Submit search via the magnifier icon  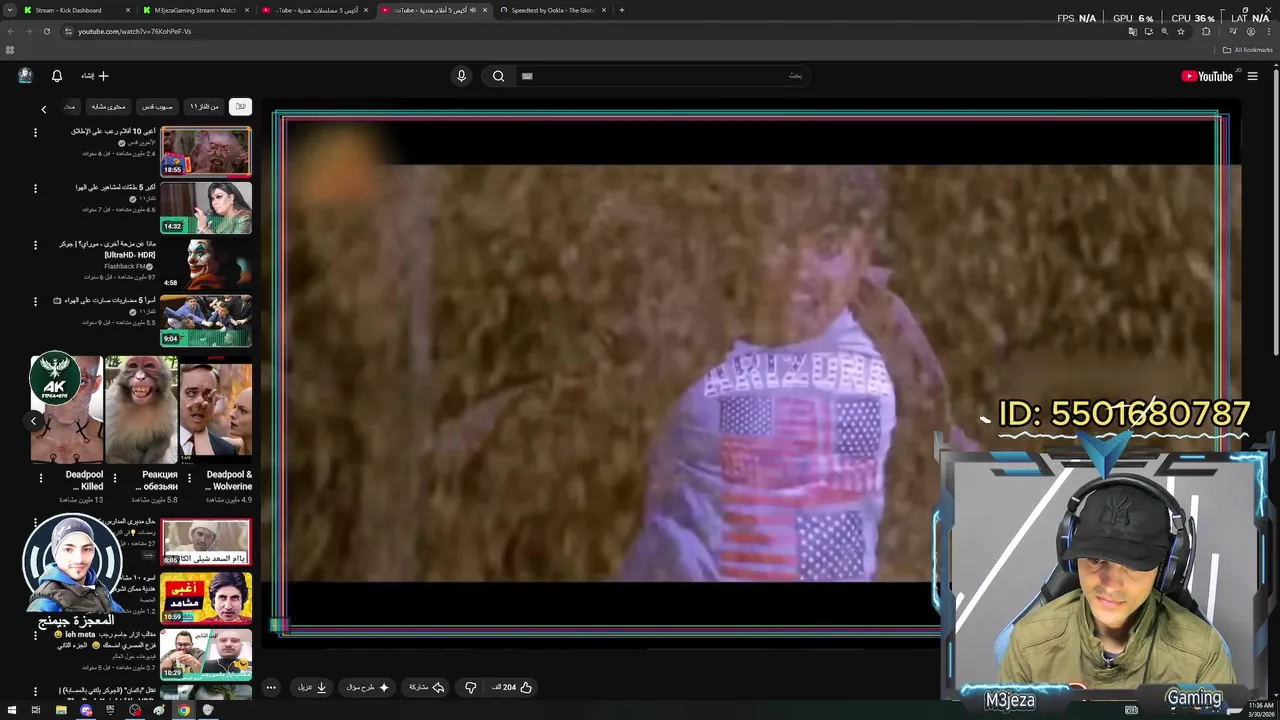tap(498, 76)
